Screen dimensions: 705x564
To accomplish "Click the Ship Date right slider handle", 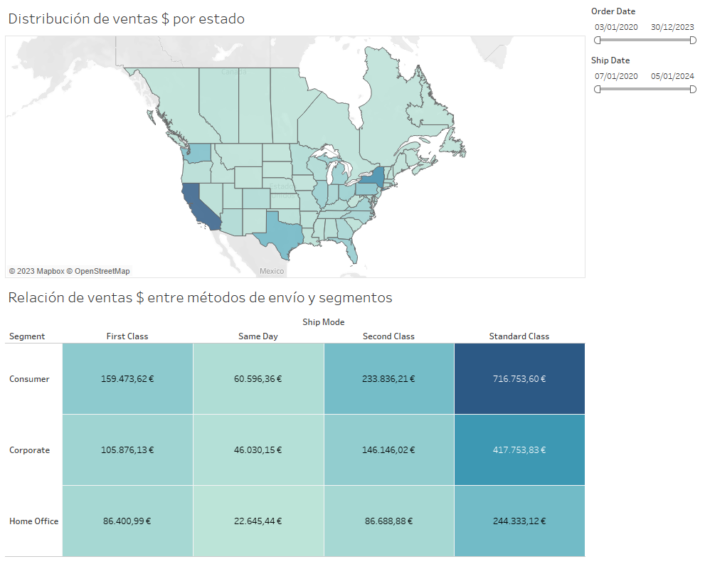I will 692,89.
